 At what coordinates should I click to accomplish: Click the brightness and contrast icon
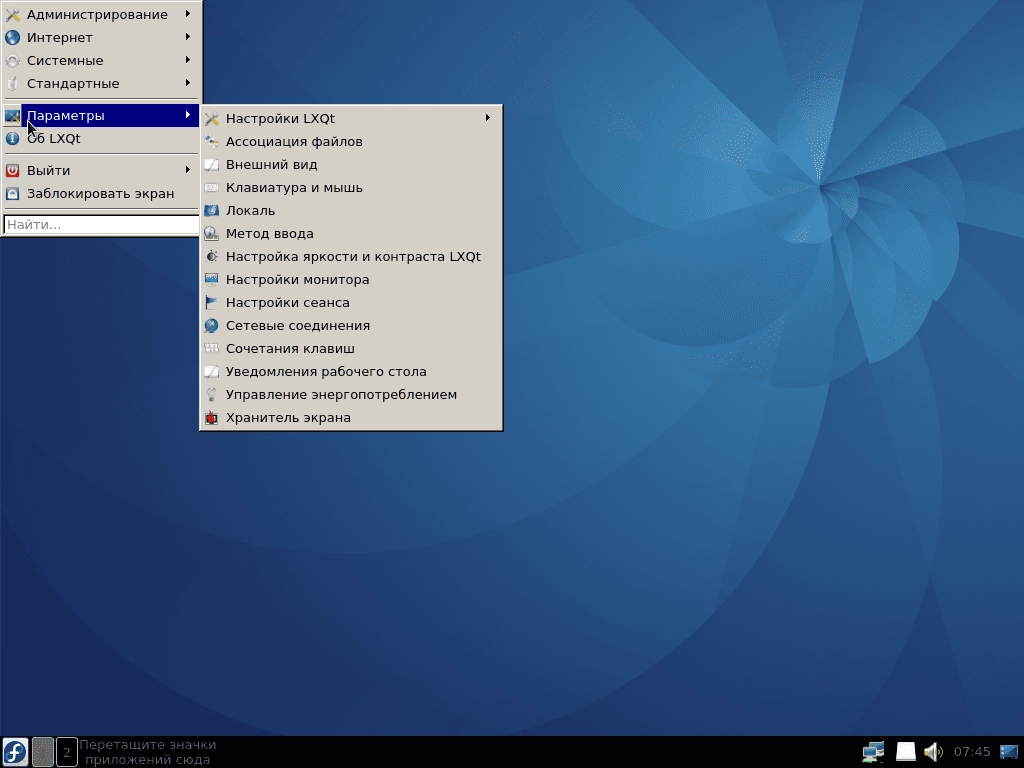[211, 257]
